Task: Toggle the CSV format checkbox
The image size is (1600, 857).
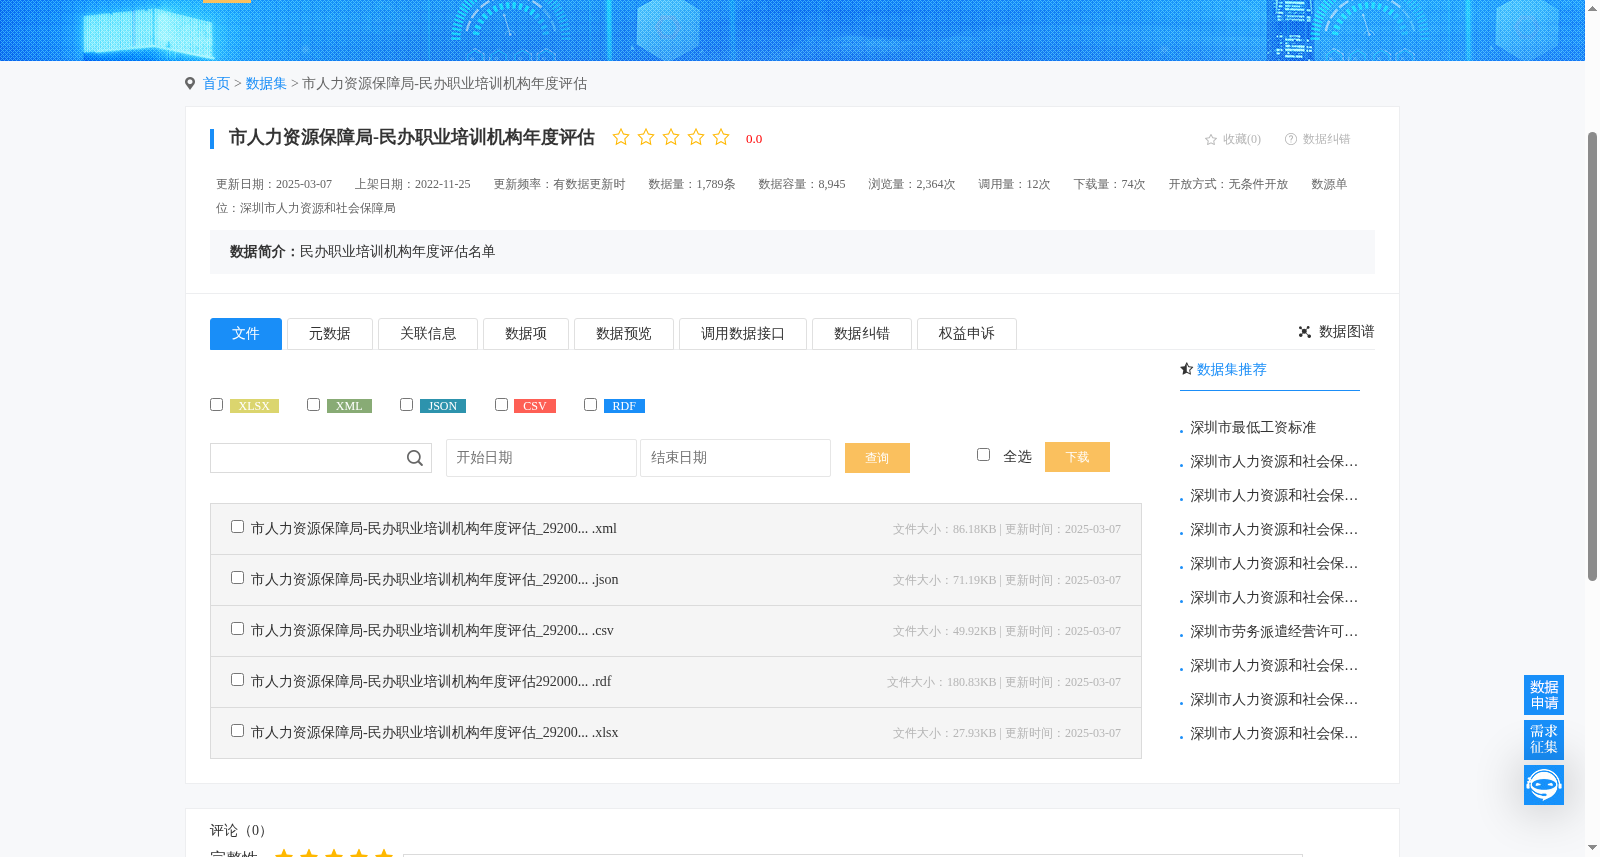Action: 501,404
